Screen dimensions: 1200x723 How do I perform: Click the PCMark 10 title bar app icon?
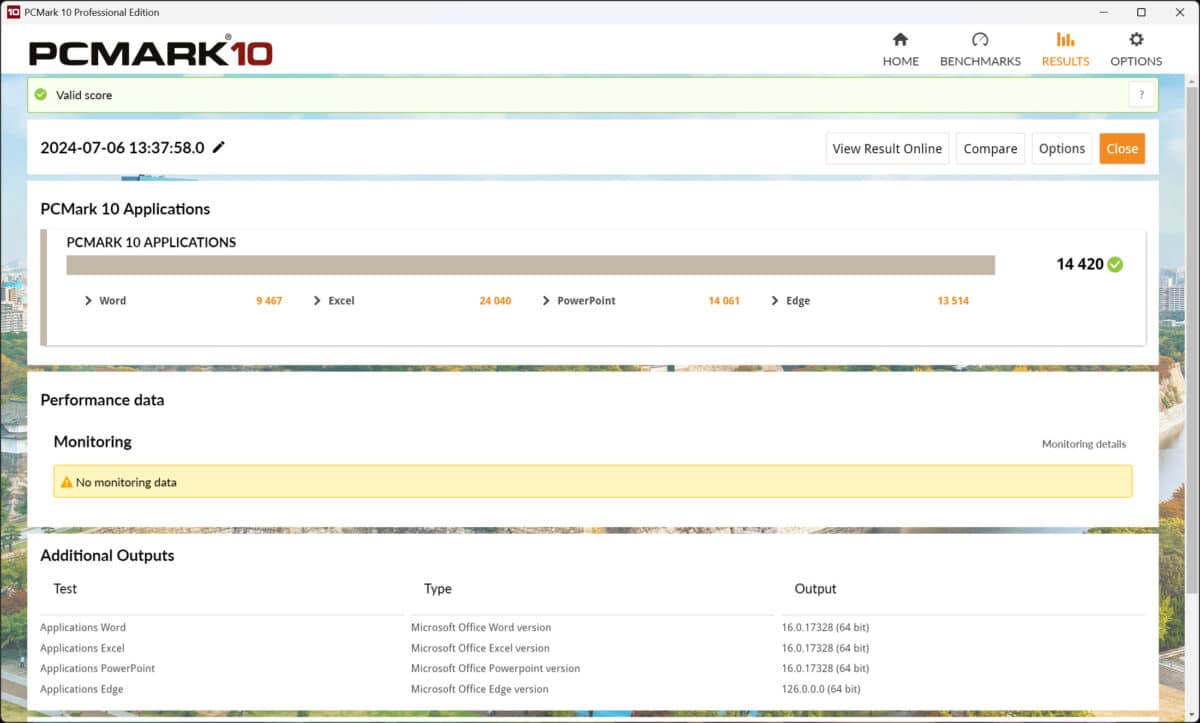point(13,12)
